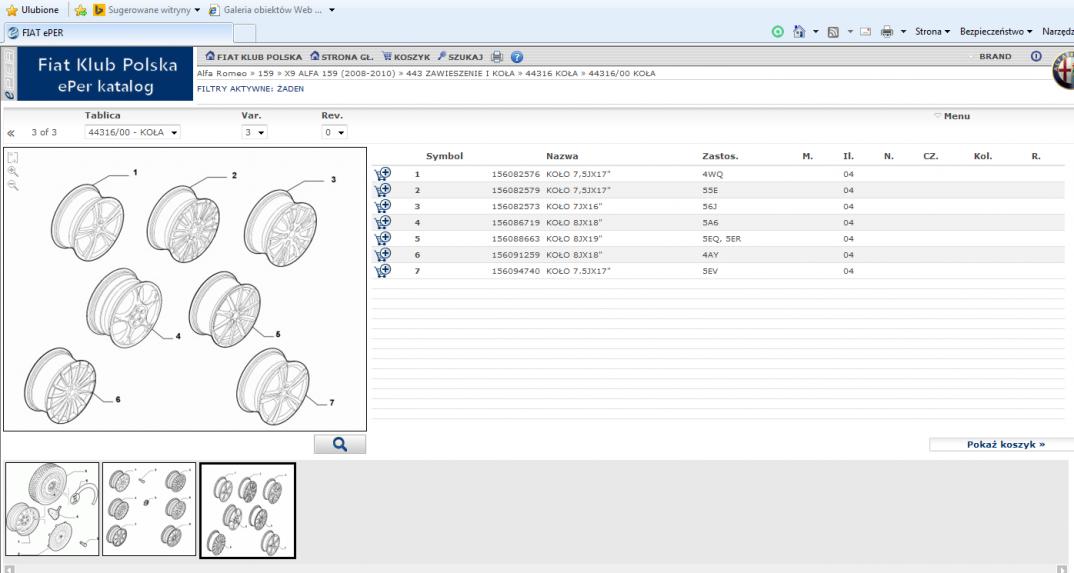Click the info icon next to BRAND
Viewport: 1074px width, 573px height.
coord(1036,56)
